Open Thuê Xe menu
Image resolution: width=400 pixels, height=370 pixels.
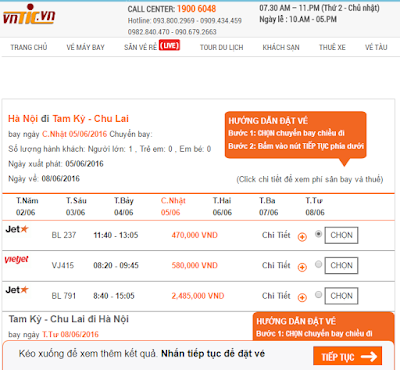[332, 47]
